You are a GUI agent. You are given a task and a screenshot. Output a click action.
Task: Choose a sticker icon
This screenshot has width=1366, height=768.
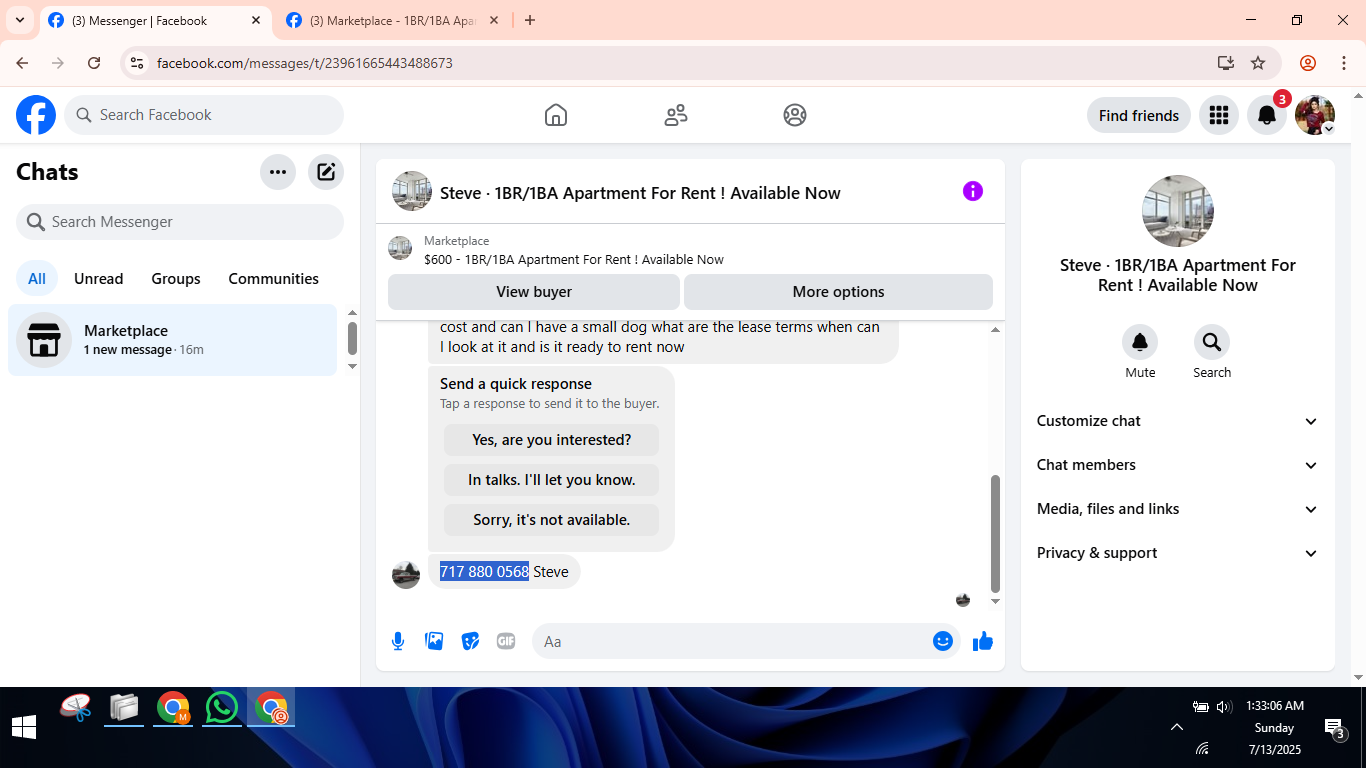point(470,641)
